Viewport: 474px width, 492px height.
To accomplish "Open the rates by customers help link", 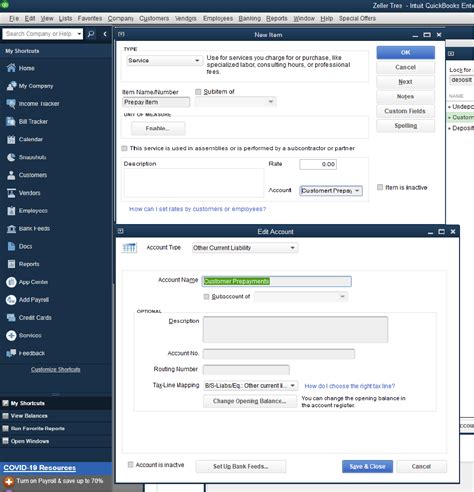I will point(197,209).
